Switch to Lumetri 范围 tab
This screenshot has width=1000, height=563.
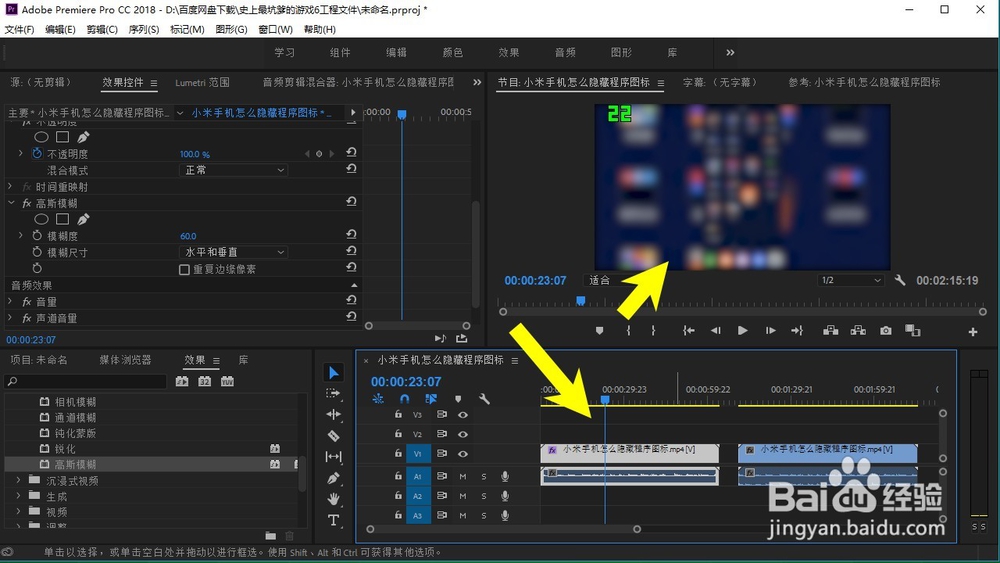coord(202,82)
